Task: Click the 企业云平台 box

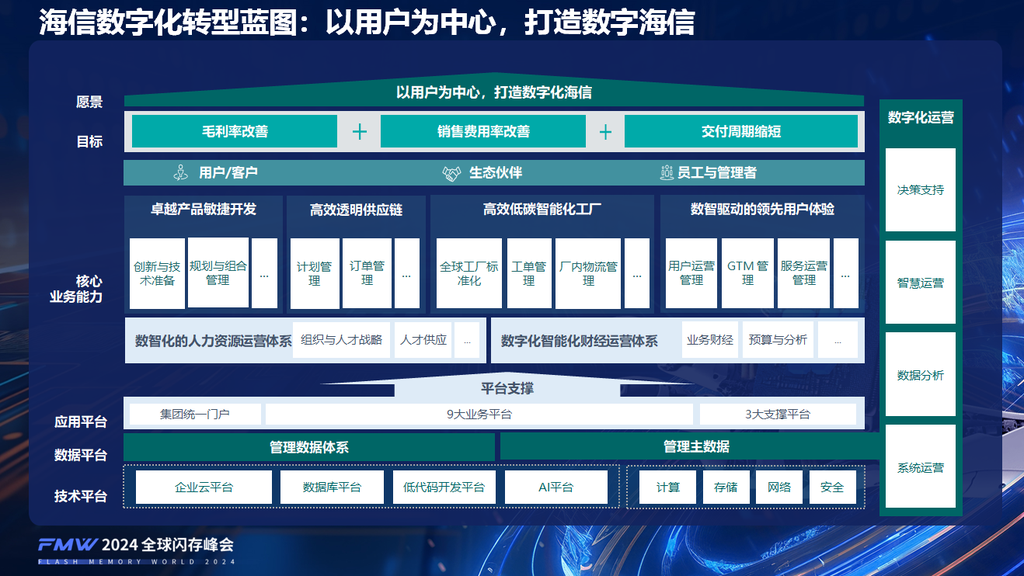Action: [x=204, y=487]
